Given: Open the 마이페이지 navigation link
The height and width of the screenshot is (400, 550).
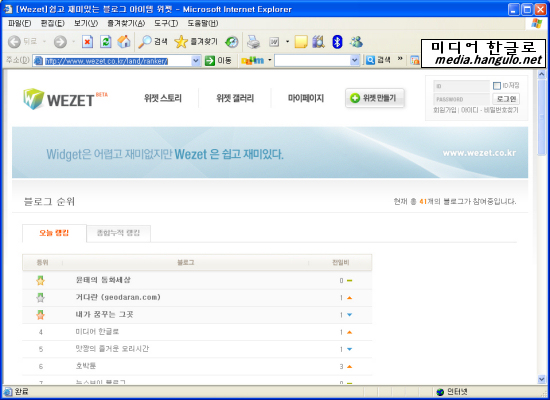Looking at the screenshot, I should click(306, 98).
